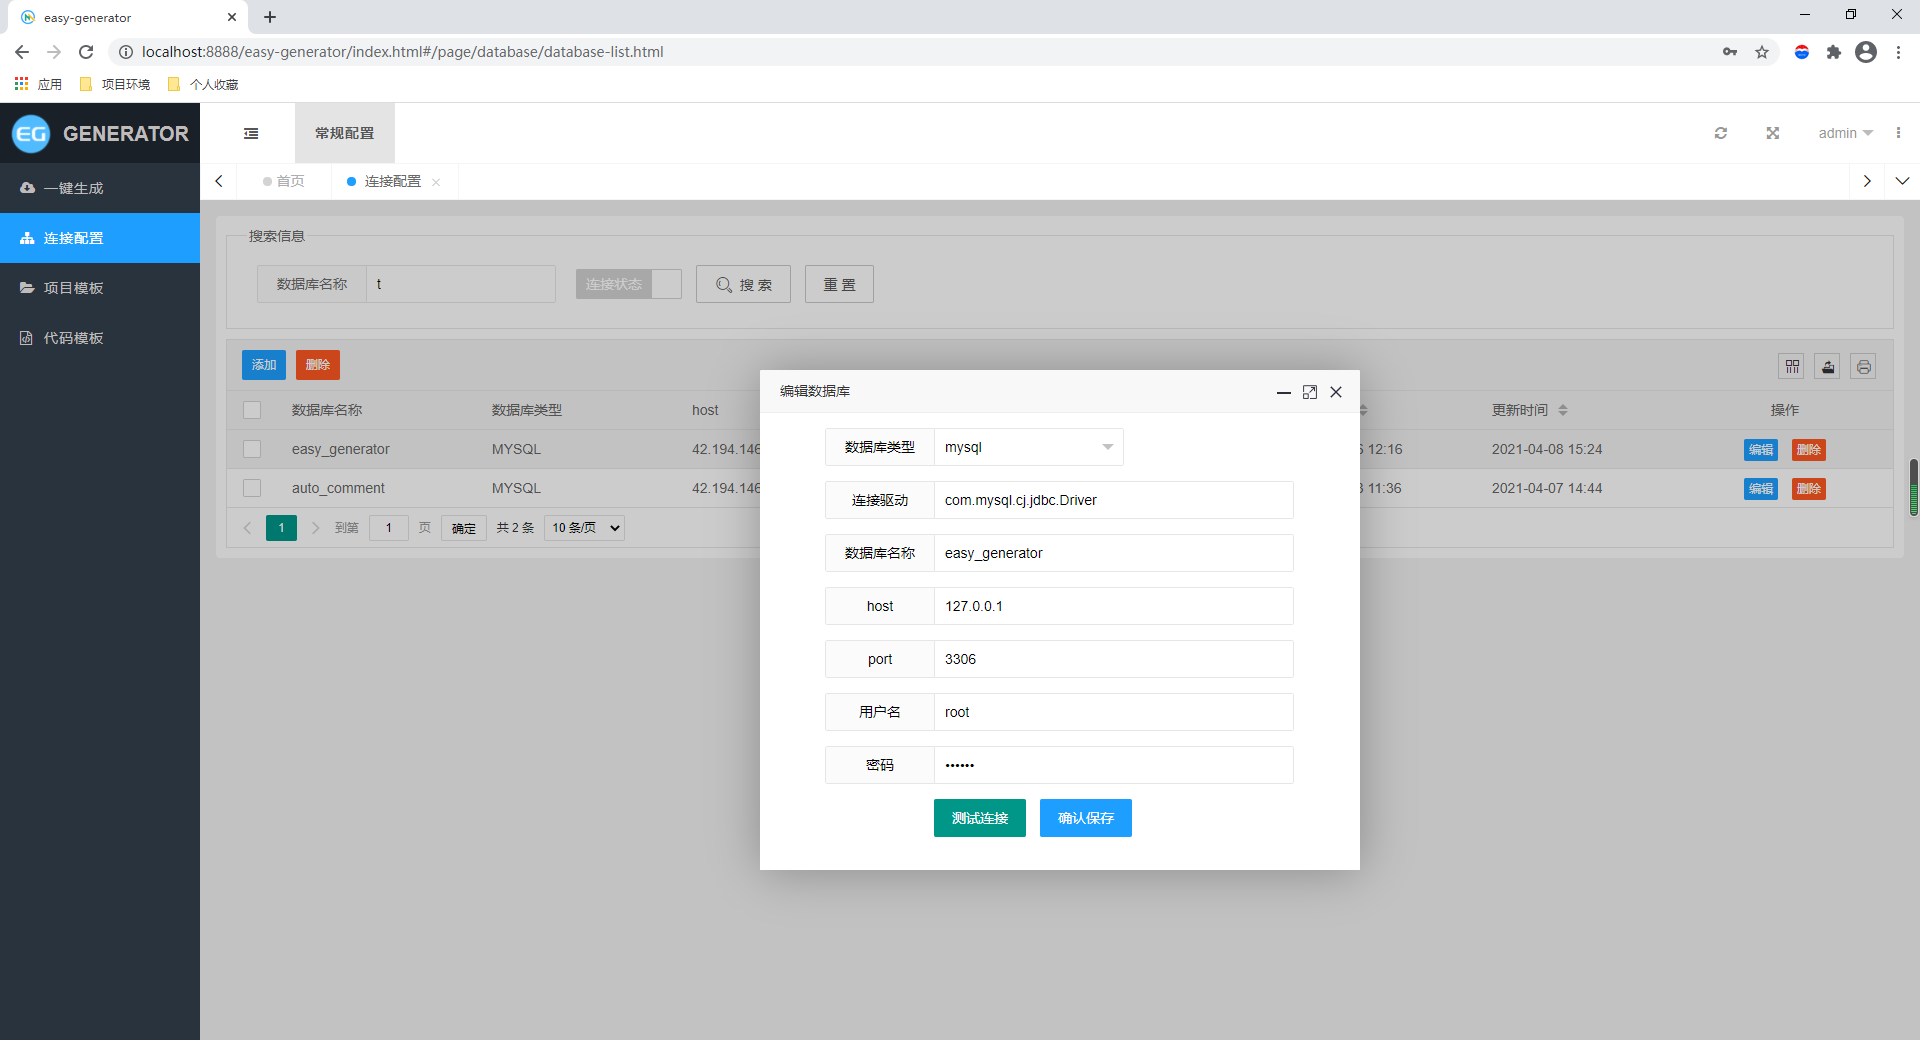Screen dimensions: 1920x1040
Task: Open the header more-options vertical dots
Action: 1898,133
